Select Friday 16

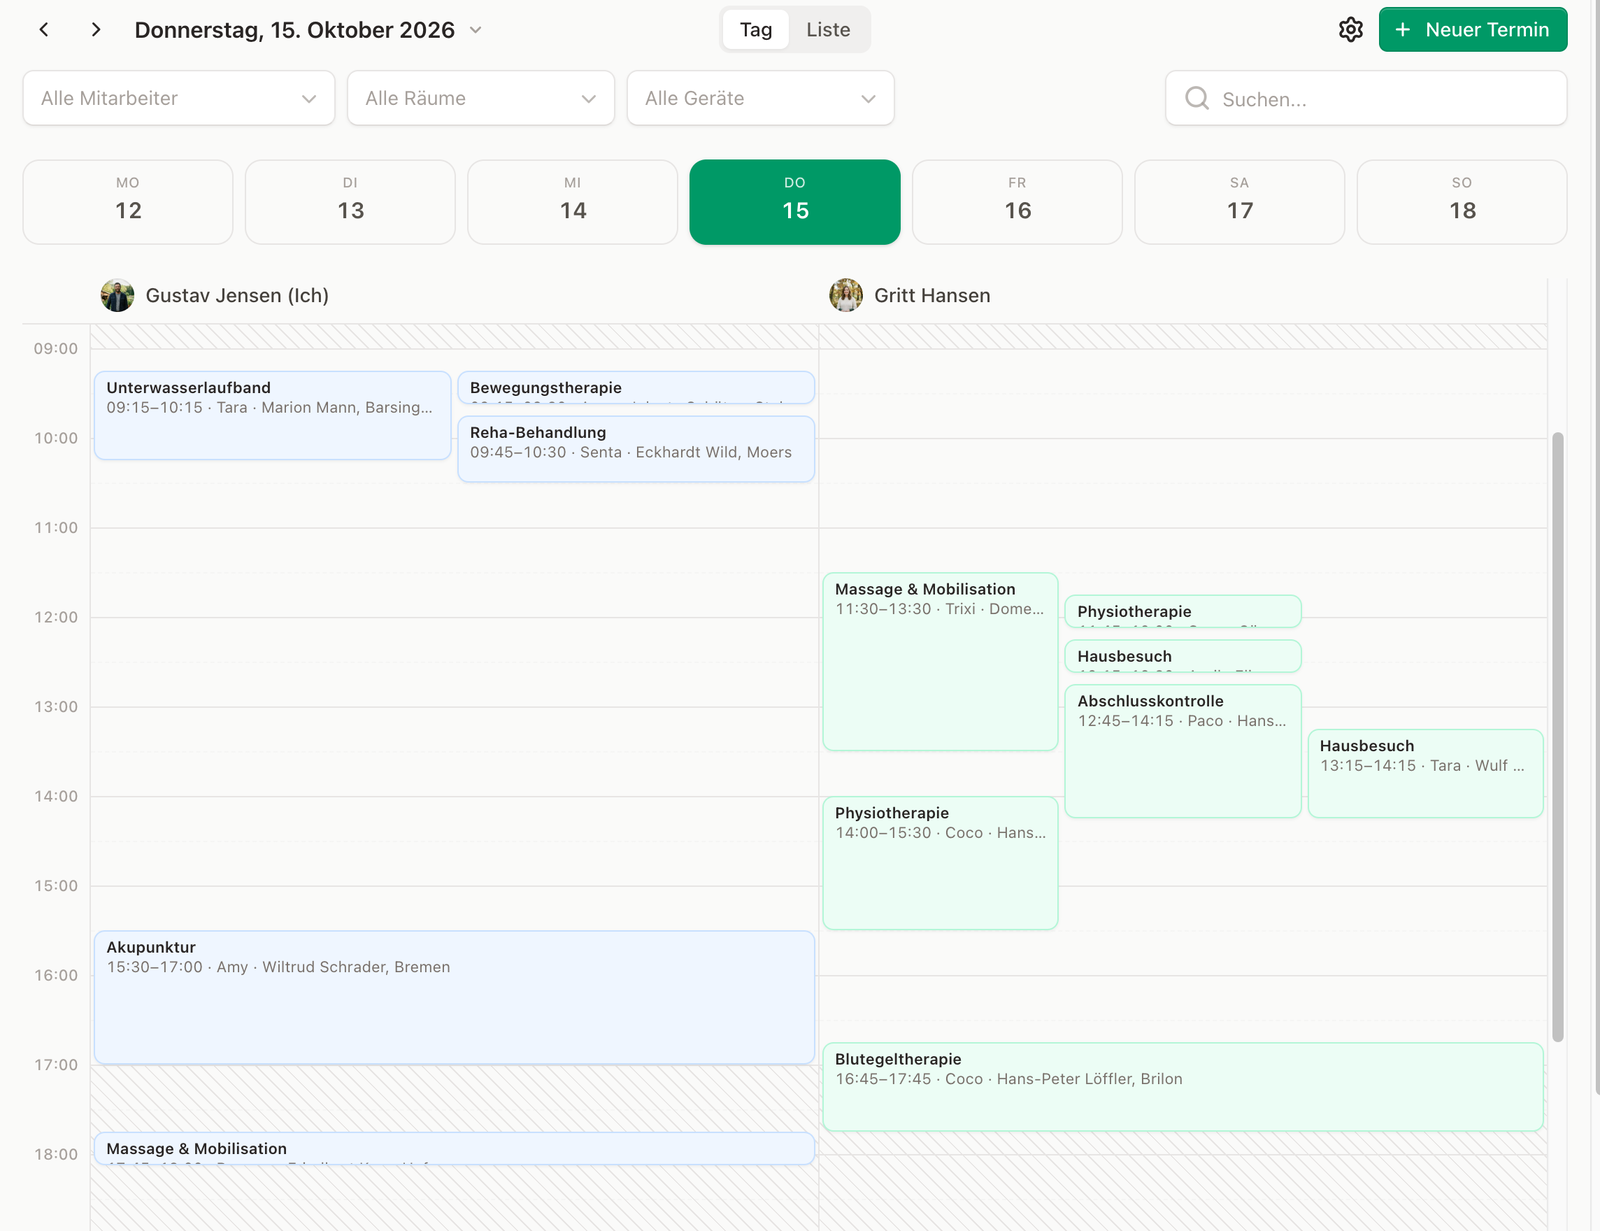(1017, 202)
